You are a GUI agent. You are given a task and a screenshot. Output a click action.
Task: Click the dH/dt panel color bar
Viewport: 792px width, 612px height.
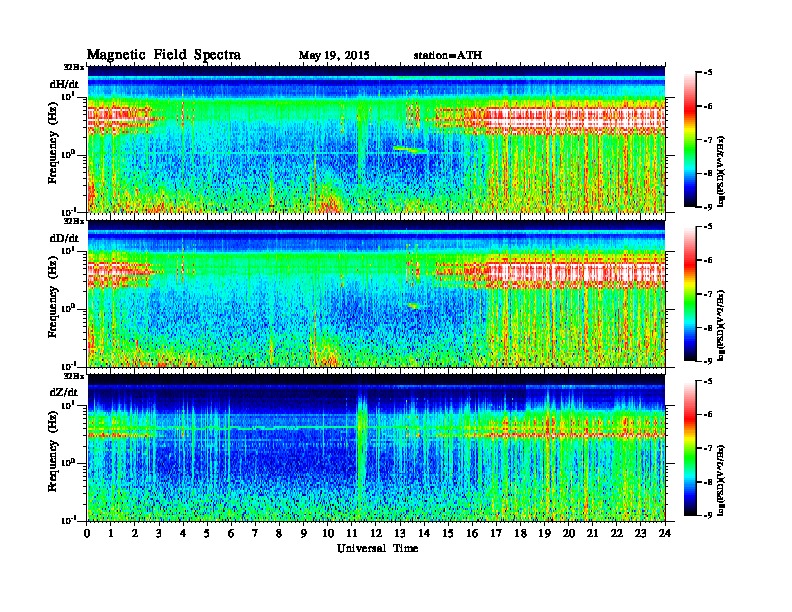[690, 139]
